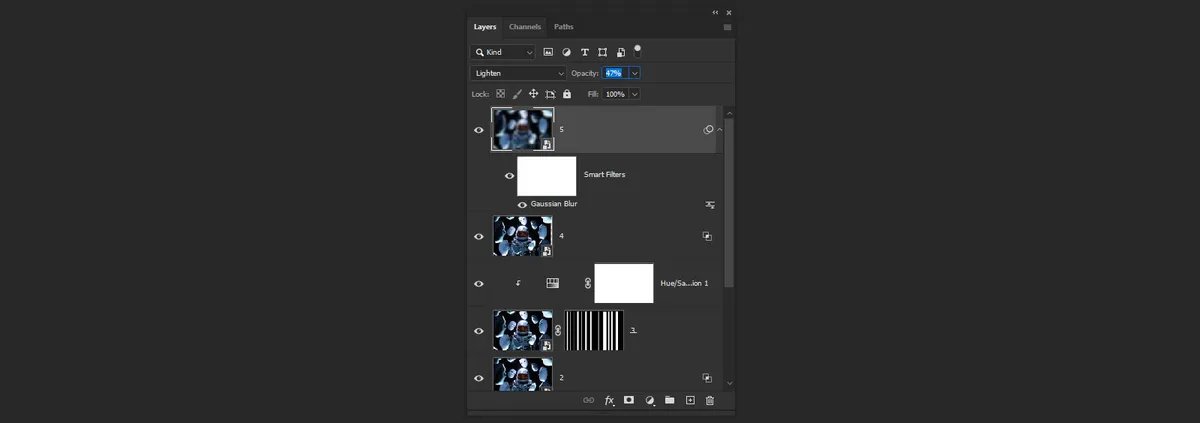Click mask link icon on layer 3

pos(559,330)
